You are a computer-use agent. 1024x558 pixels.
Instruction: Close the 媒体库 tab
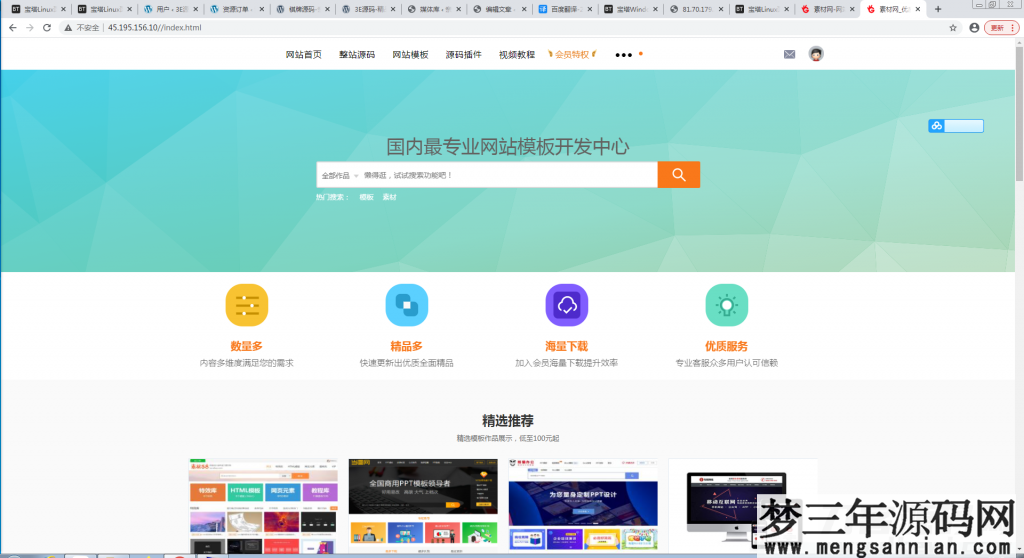click(458, 9)
